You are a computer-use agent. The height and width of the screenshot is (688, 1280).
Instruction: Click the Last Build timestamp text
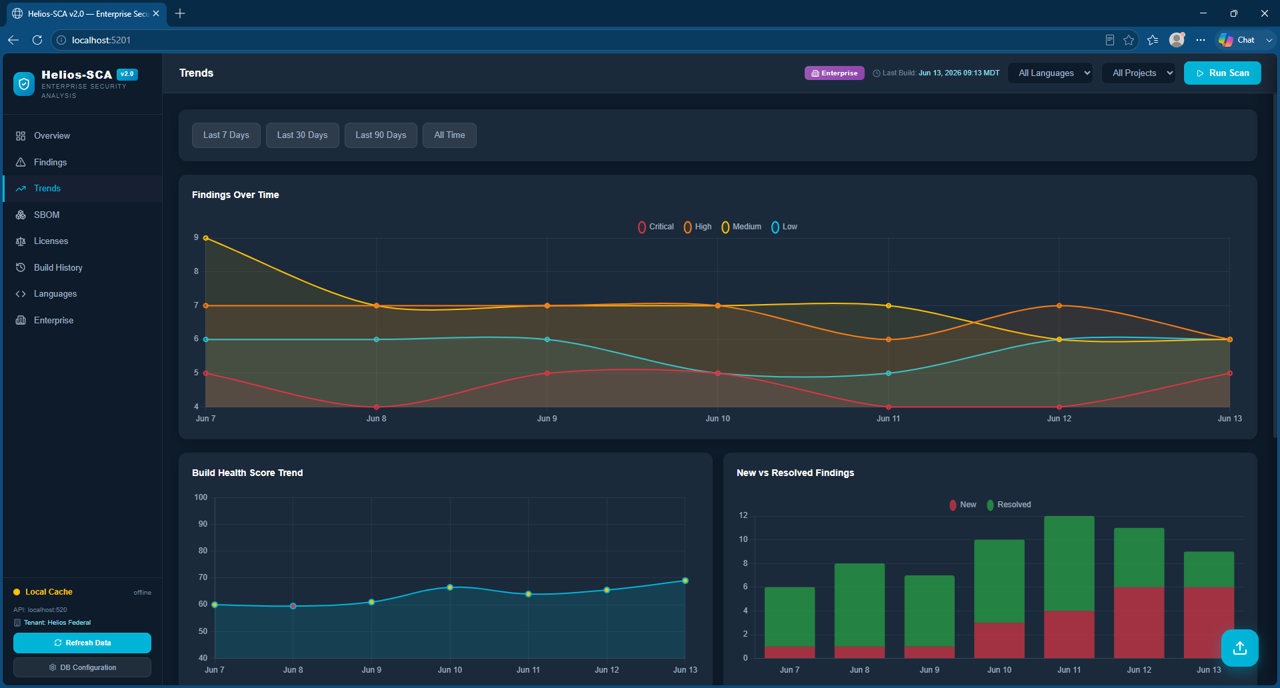936,73
